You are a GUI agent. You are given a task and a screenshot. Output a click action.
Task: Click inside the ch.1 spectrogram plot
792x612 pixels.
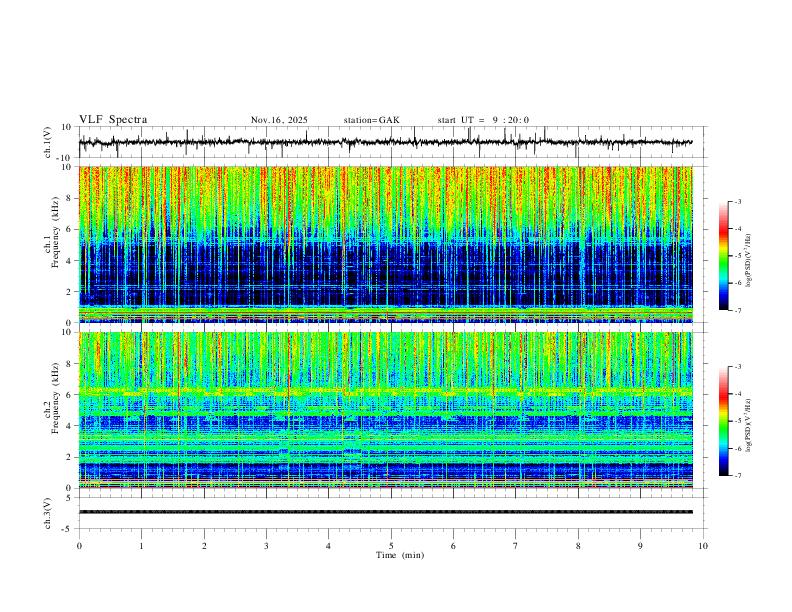[386, 244]
